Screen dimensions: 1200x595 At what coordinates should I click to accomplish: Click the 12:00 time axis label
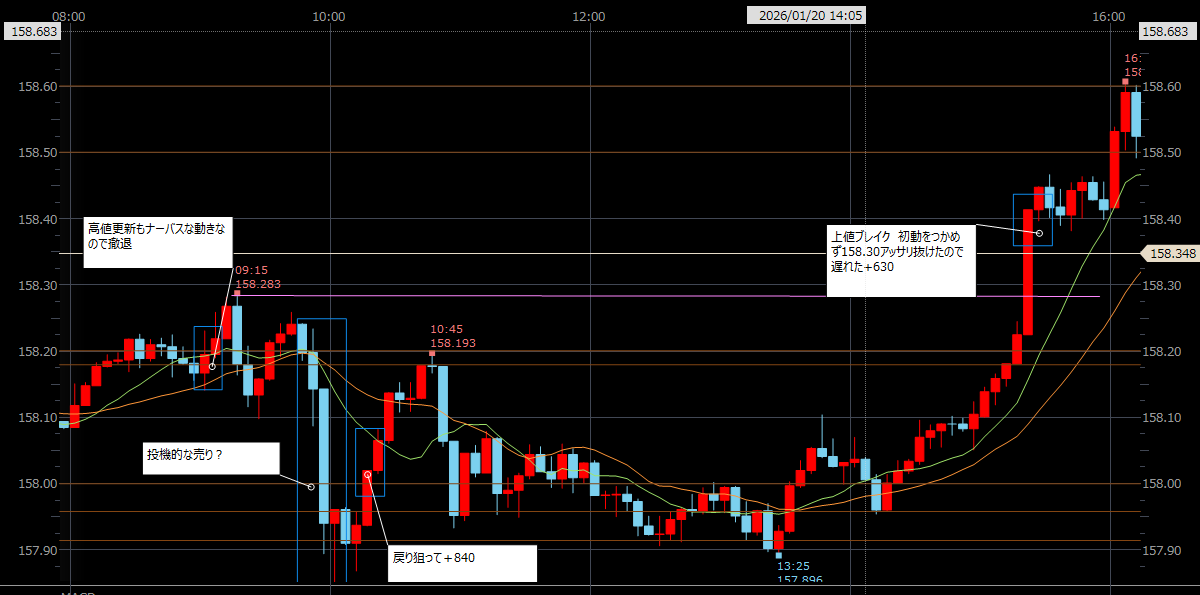point(589,16)
